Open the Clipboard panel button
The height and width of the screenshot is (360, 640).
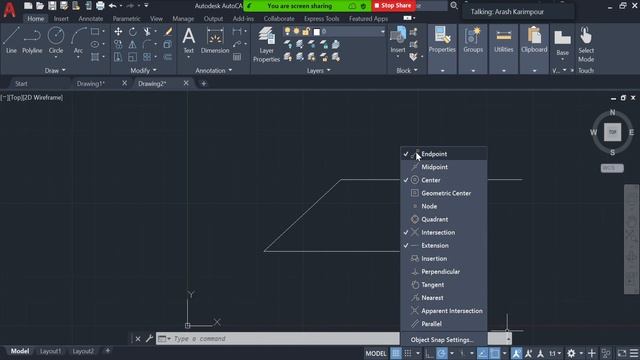534,40
